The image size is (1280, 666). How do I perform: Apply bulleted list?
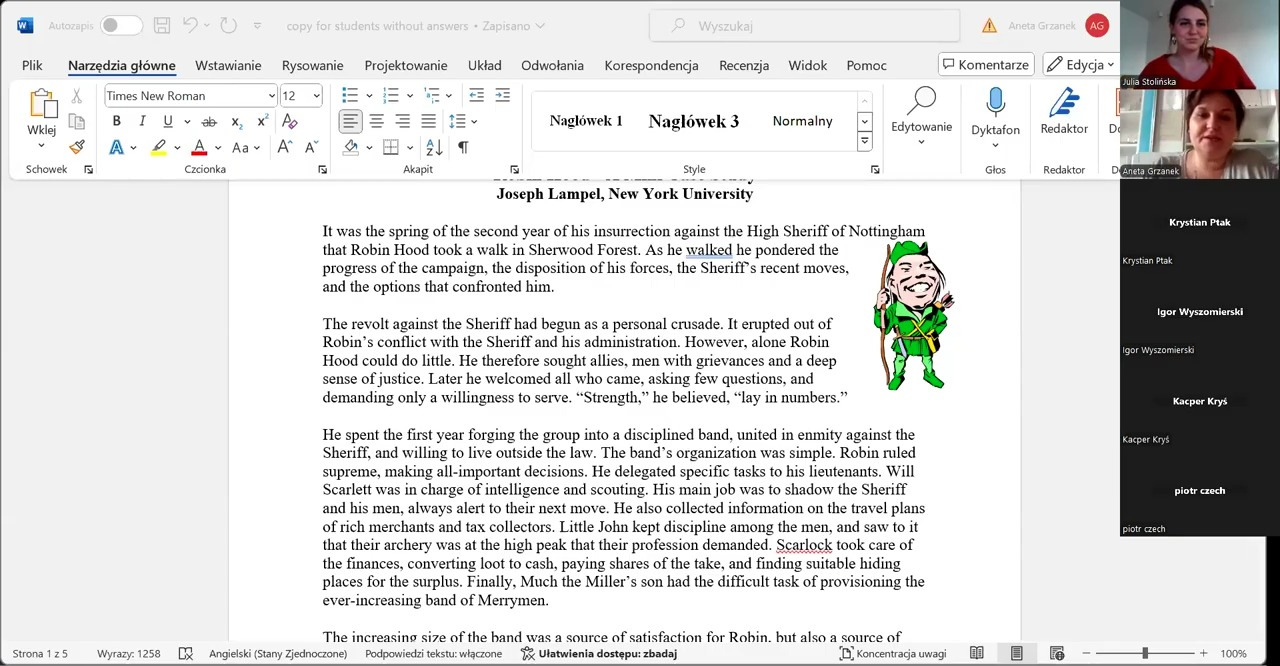(x=350, y=95)
